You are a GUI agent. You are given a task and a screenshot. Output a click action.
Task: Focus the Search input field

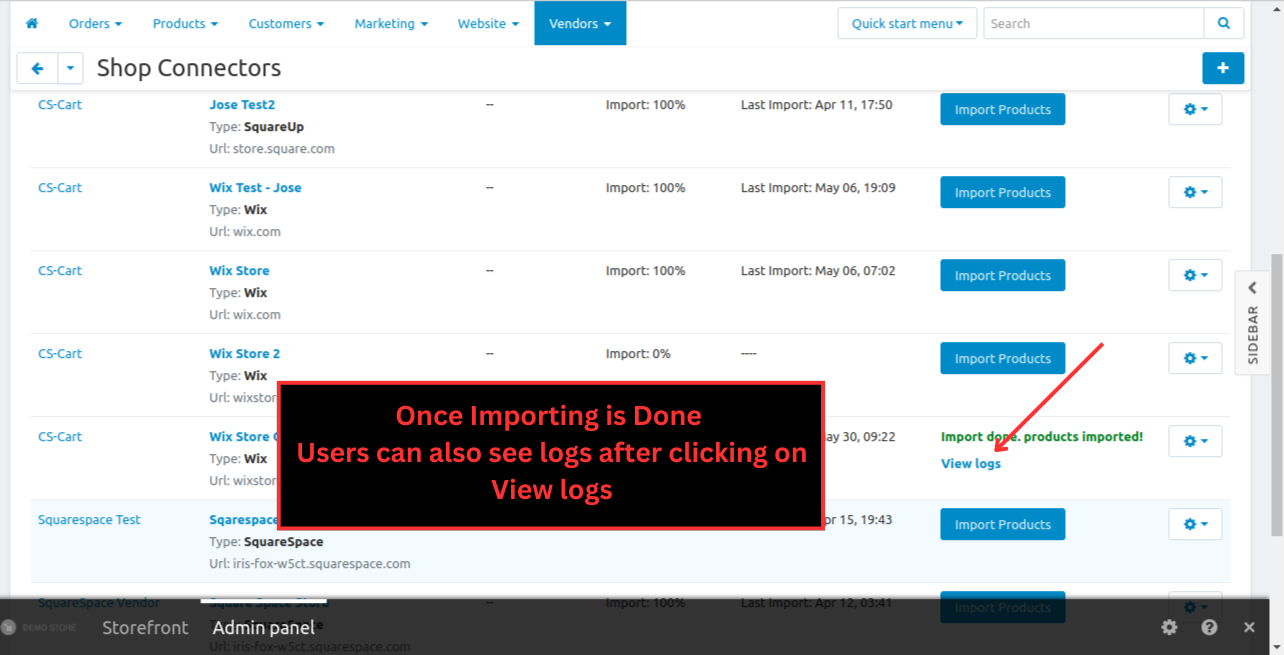click(1094, 23)
